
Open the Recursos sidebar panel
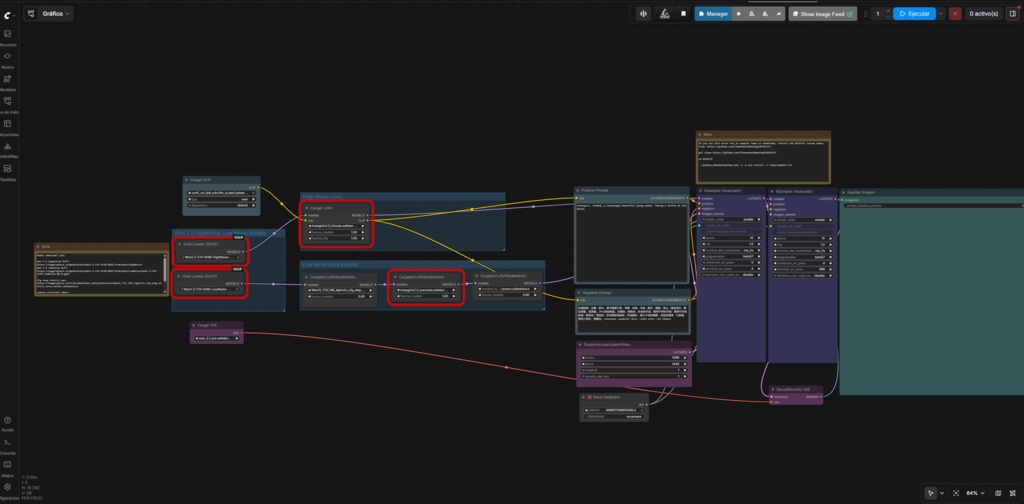click(7, 37)
